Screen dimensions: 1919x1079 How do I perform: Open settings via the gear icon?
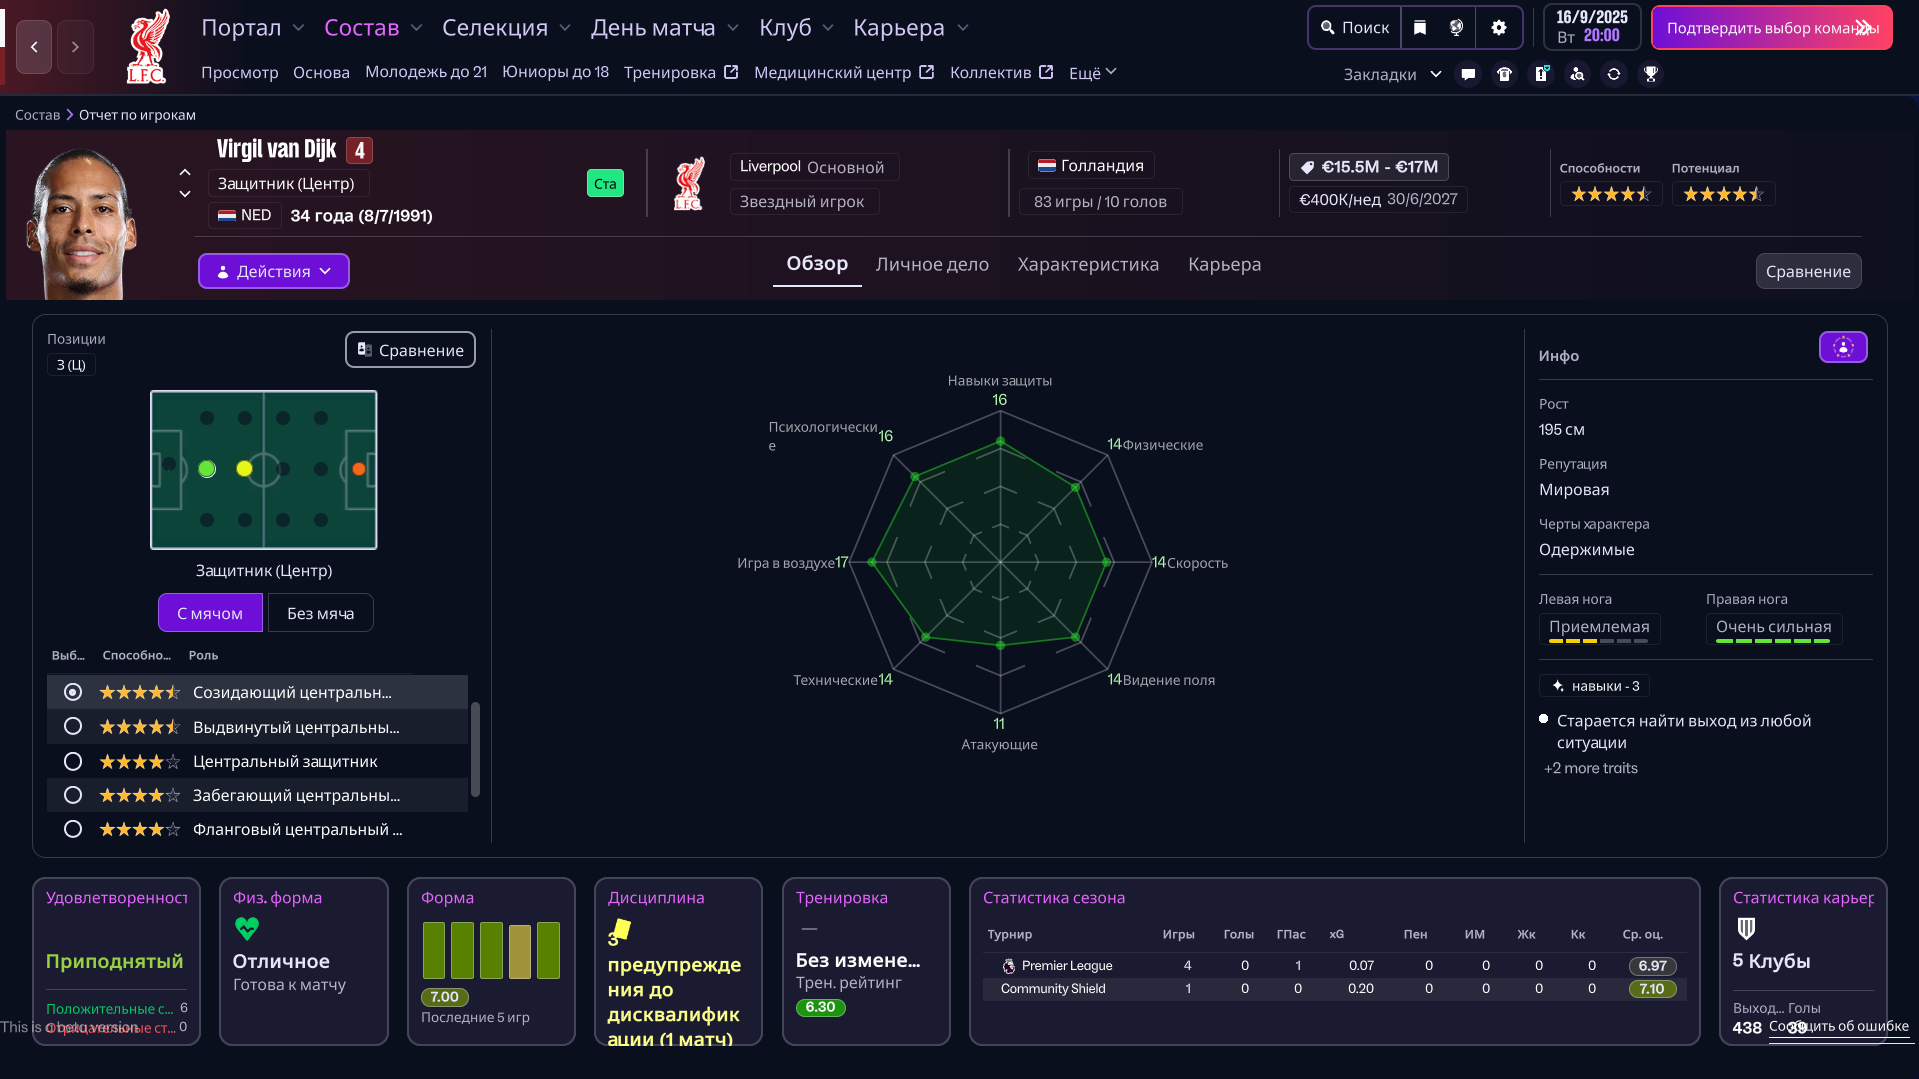click(x=1498, y=28)
